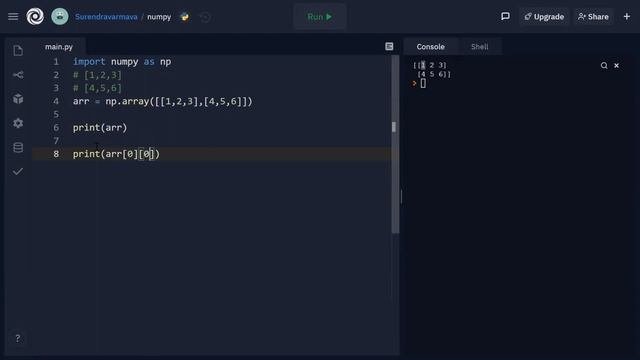
Task: Click the comment # [1,2,3] line
Action: click(x=97, y=75)
